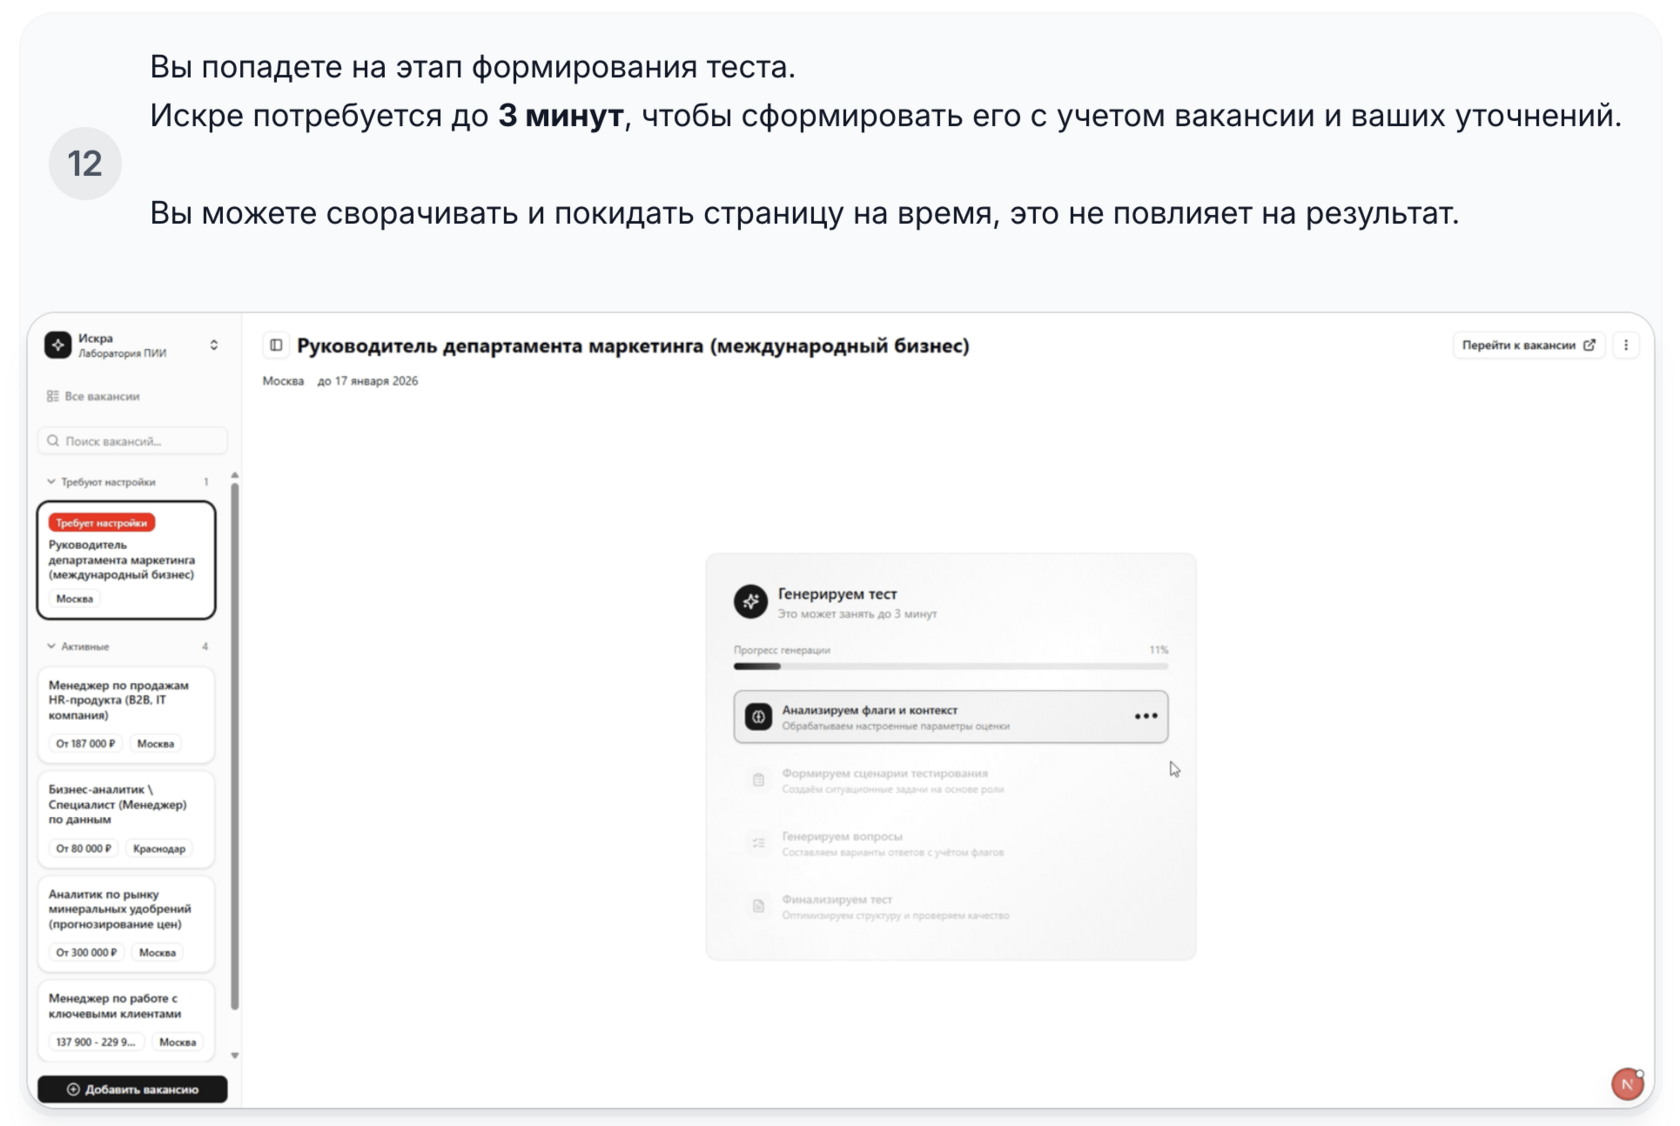Collapse the Активные vacancies section
The width and height of the screenshot is (1680, 1126).
pos(52,647)
